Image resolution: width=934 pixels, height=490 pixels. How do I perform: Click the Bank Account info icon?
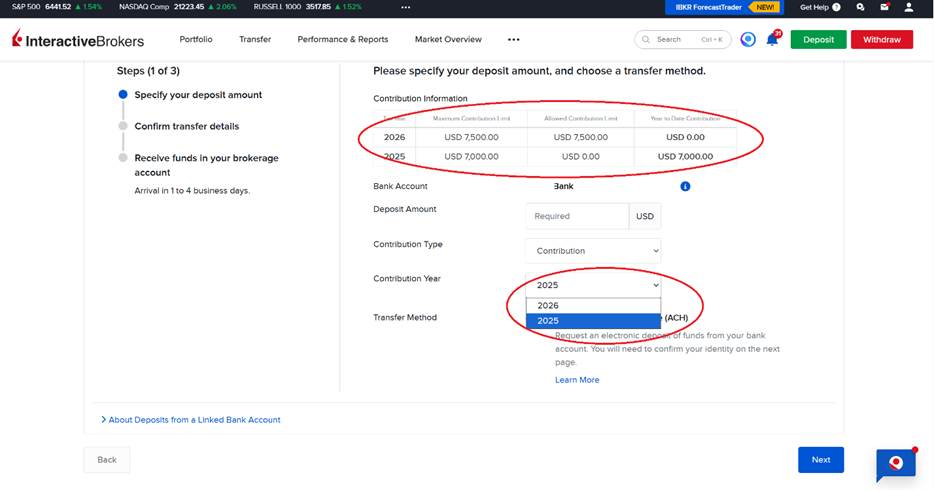pyautogui.click(x=685, y=186)
